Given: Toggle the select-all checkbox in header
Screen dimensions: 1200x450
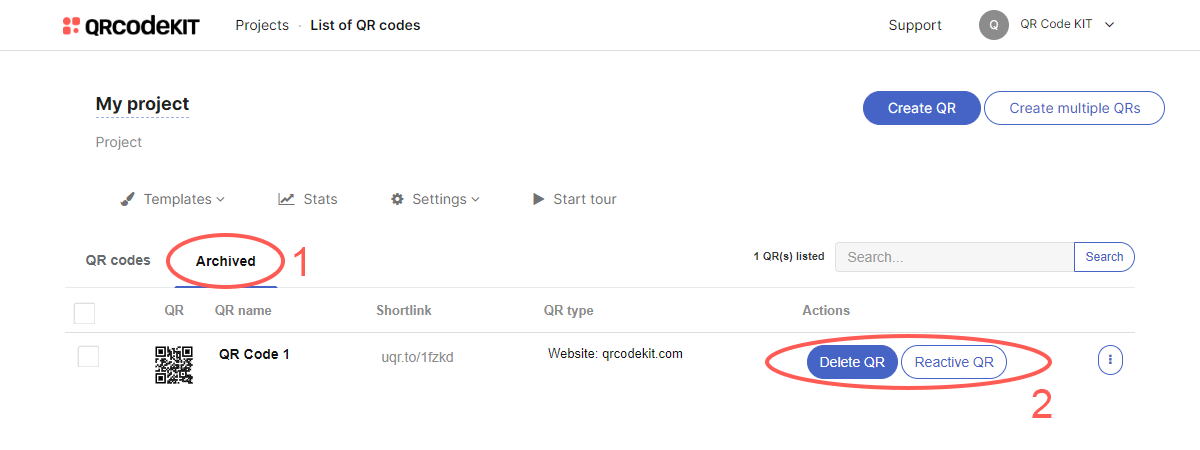Looking at the screenshot, I should 85,314.
